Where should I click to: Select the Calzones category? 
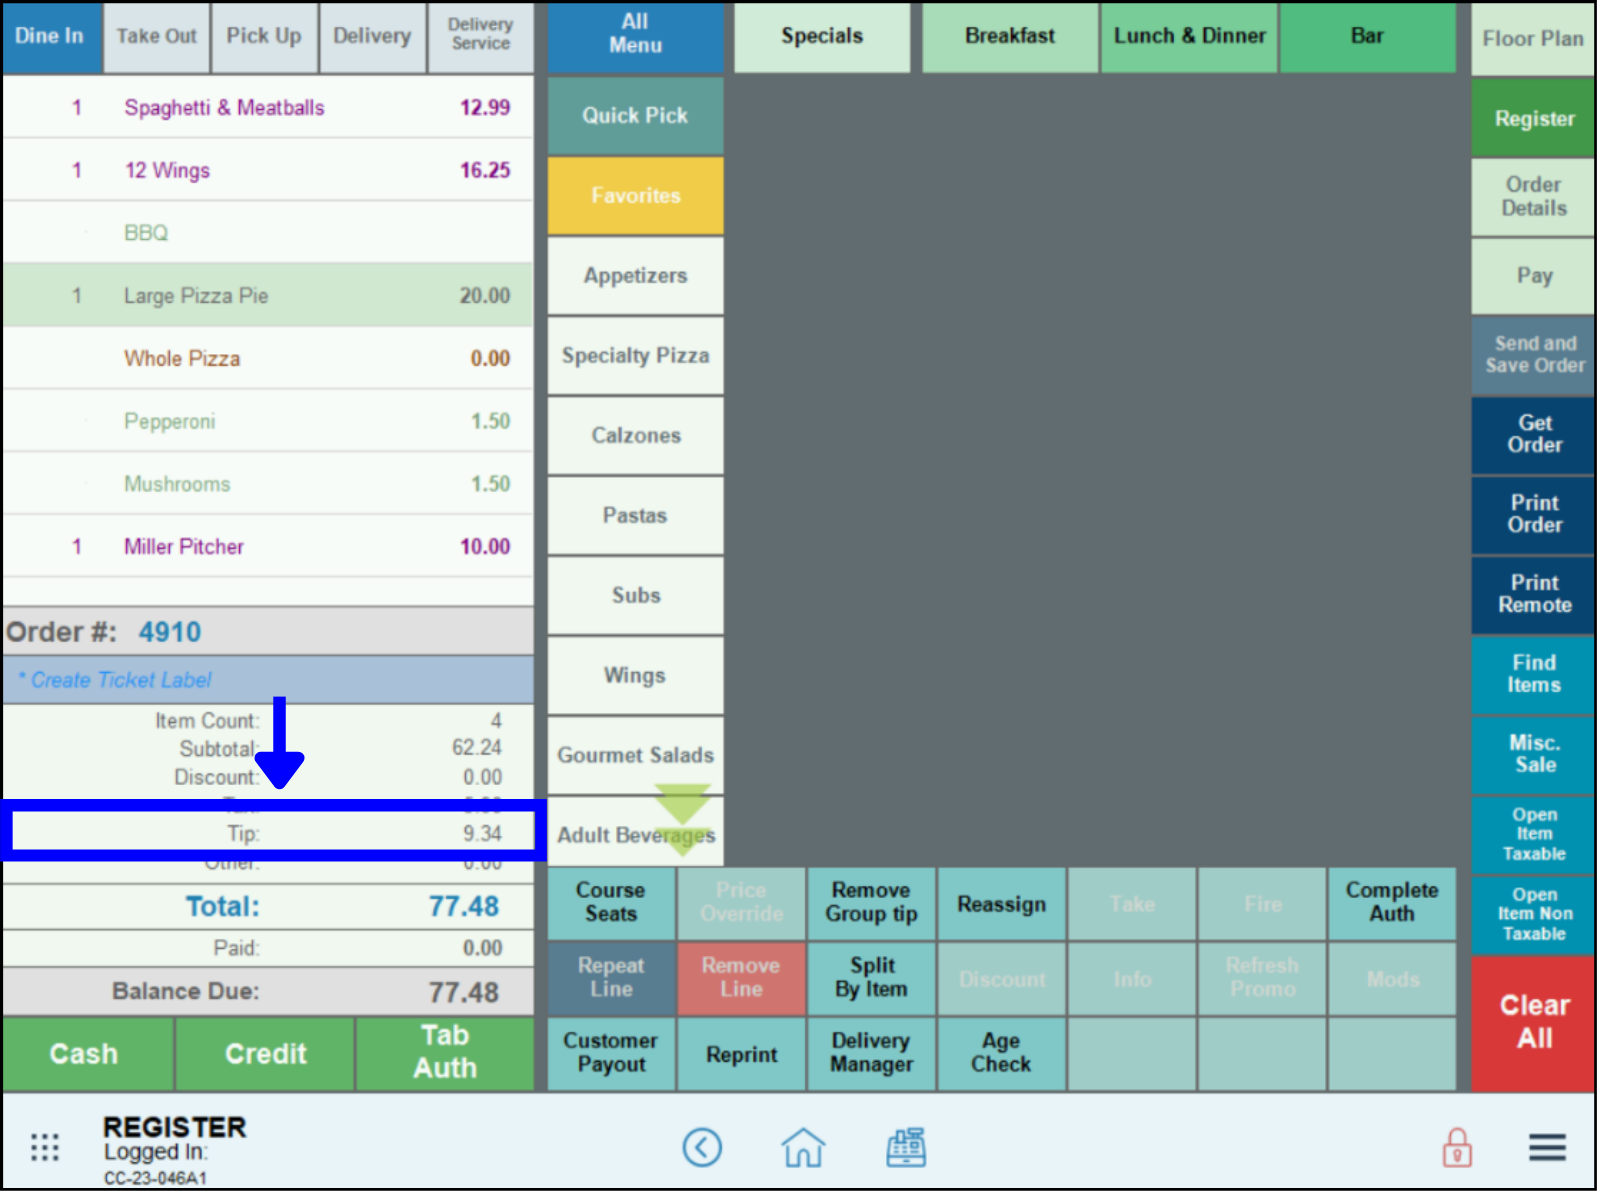point(635,436)
